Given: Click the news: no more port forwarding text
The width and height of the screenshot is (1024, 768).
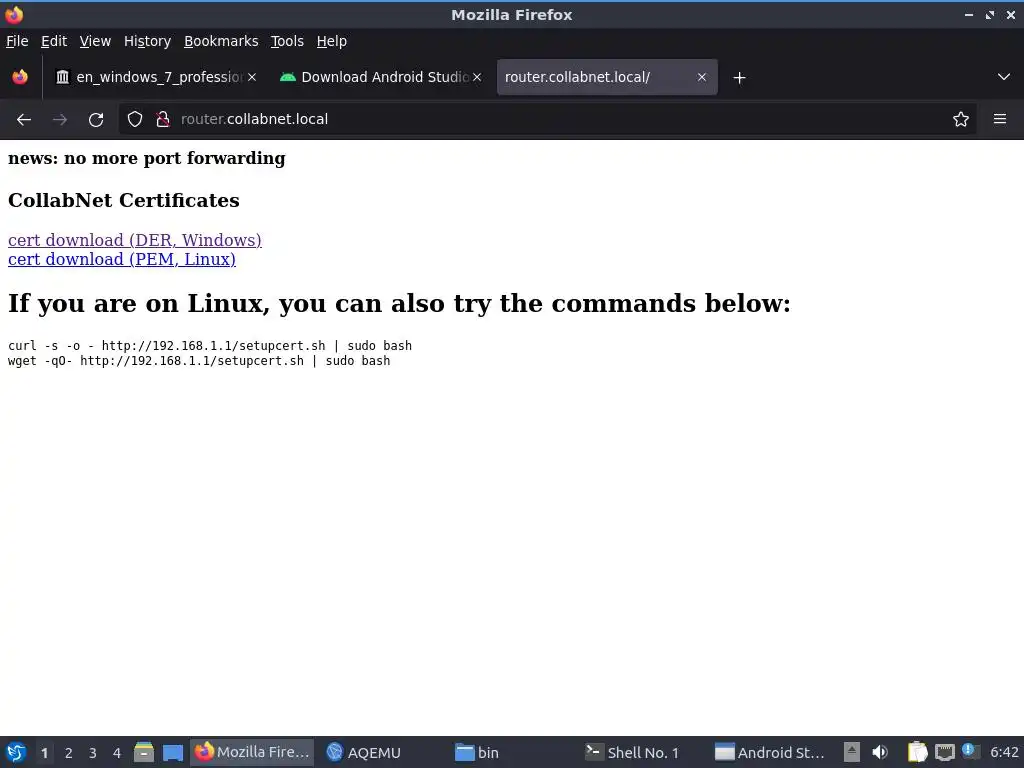Looking at the screenshot, I should coord(146,158).
